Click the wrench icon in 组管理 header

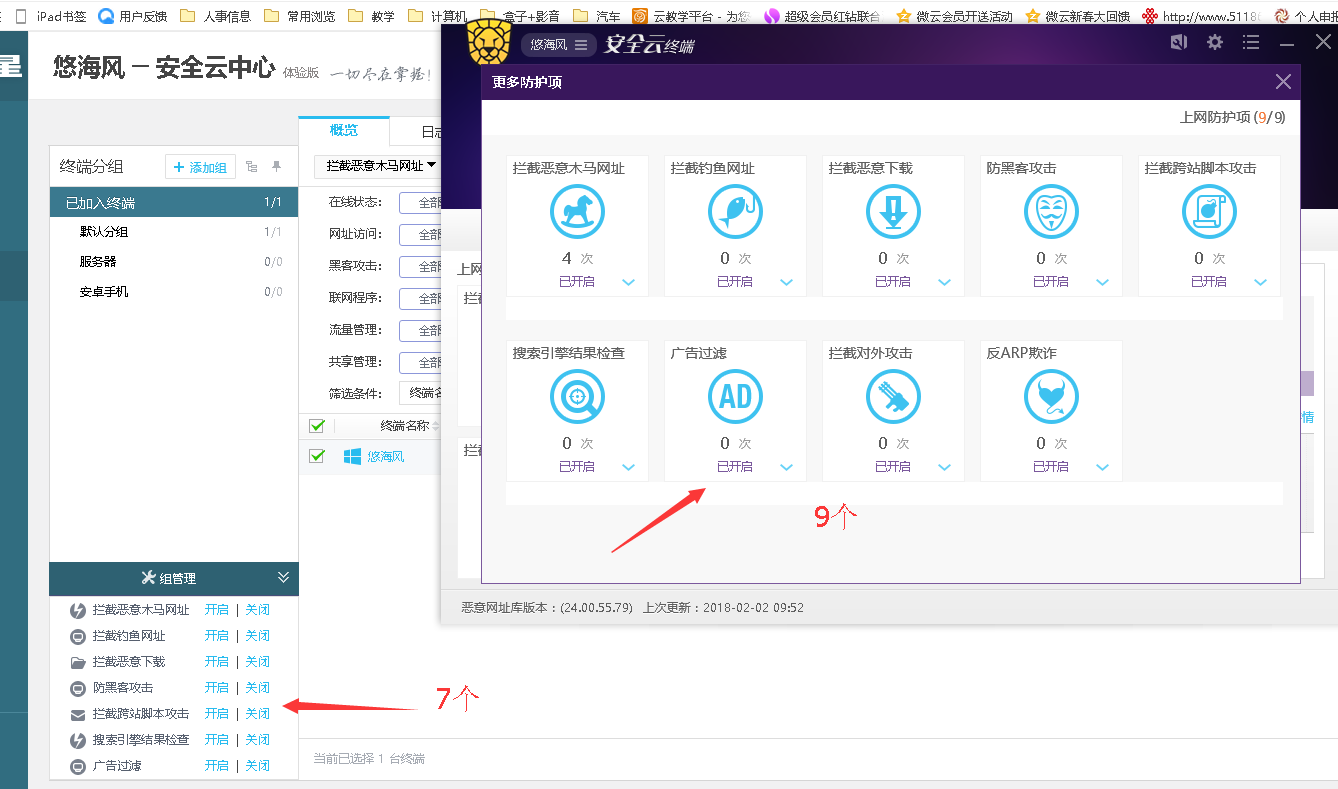tap(149, 578)
